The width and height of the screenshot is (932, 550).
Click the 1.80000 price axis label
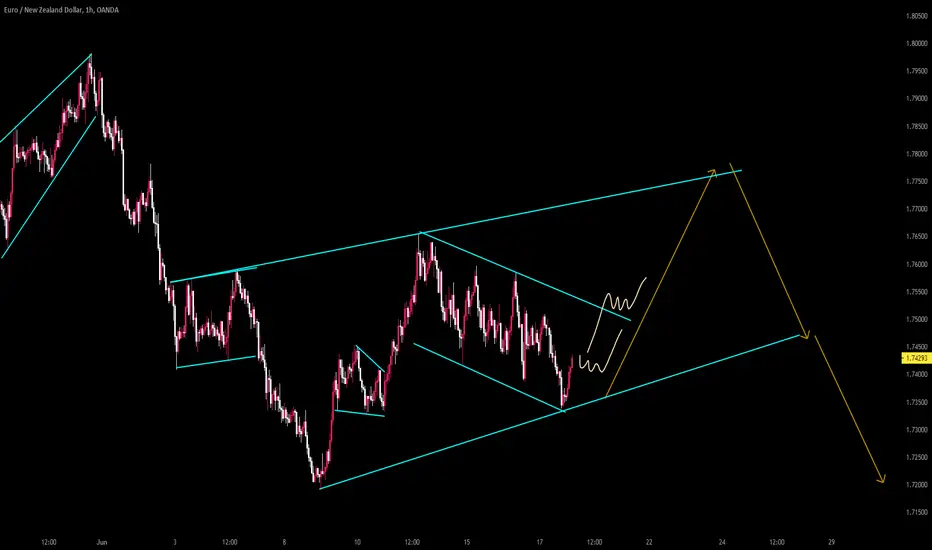(917, 43)
